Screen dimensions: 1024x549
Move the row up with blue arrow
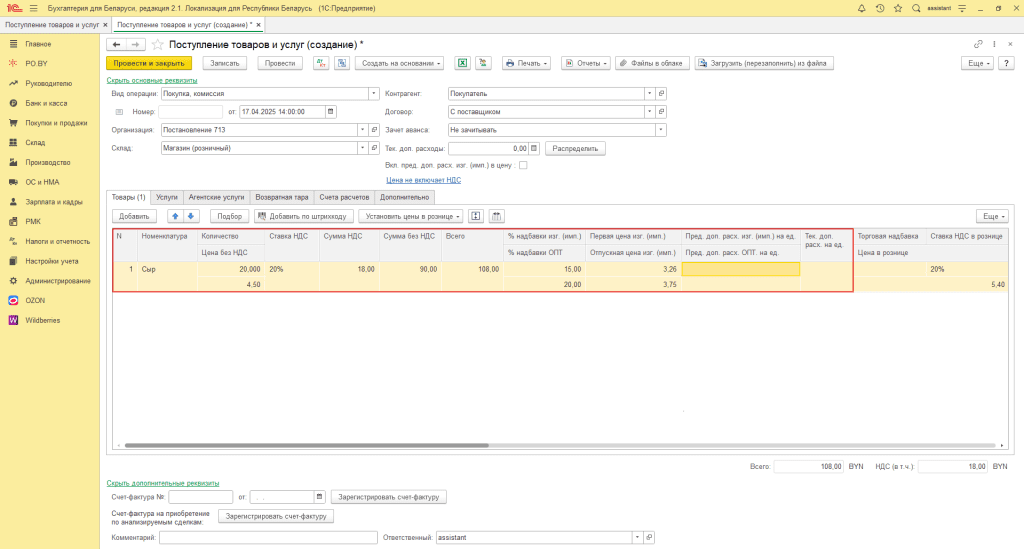tap(175, 216)
